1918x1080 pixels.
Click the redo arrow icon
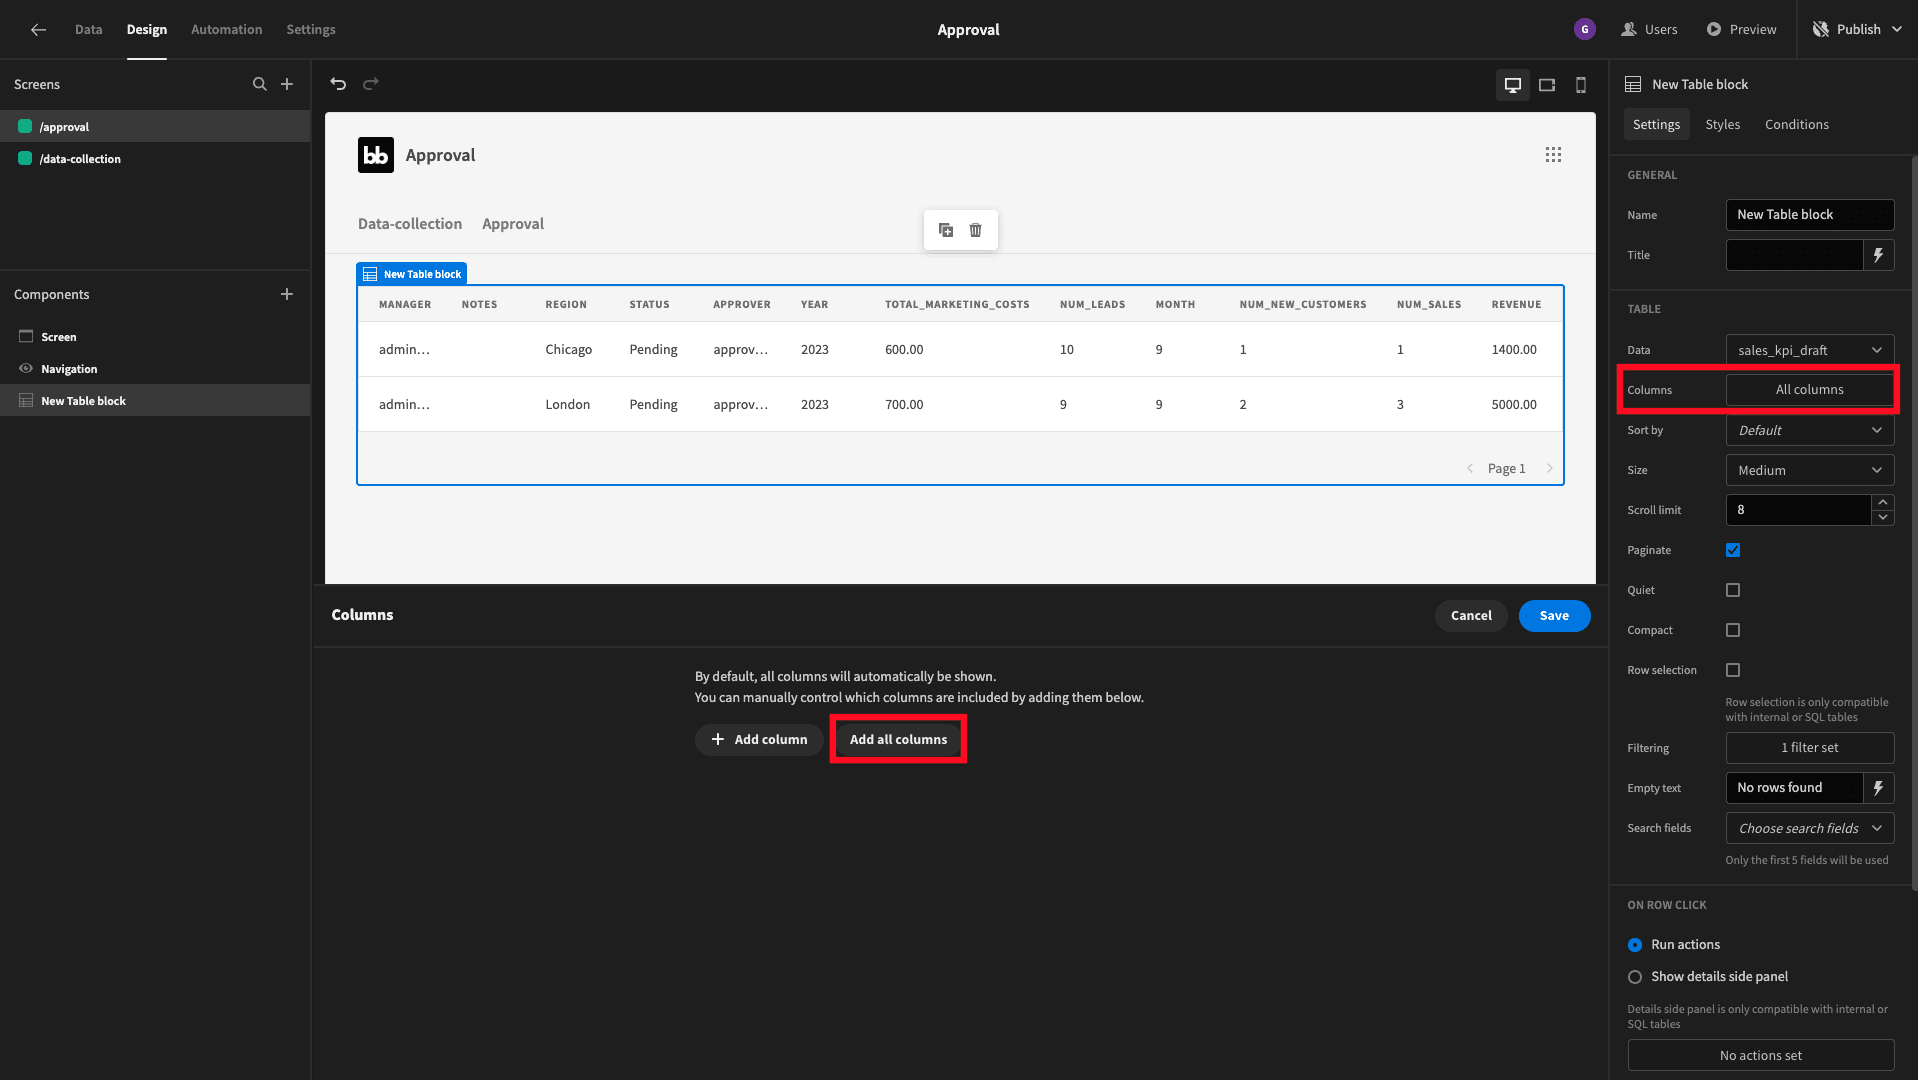(x=371, y=84)
